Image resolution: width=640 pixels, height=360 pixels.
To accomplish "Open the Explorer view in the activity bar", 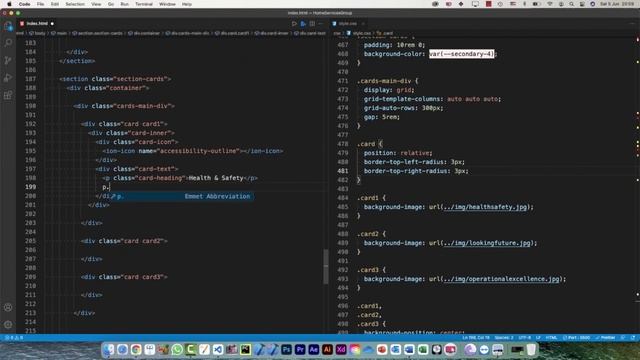I will click(x=8, y=26).
